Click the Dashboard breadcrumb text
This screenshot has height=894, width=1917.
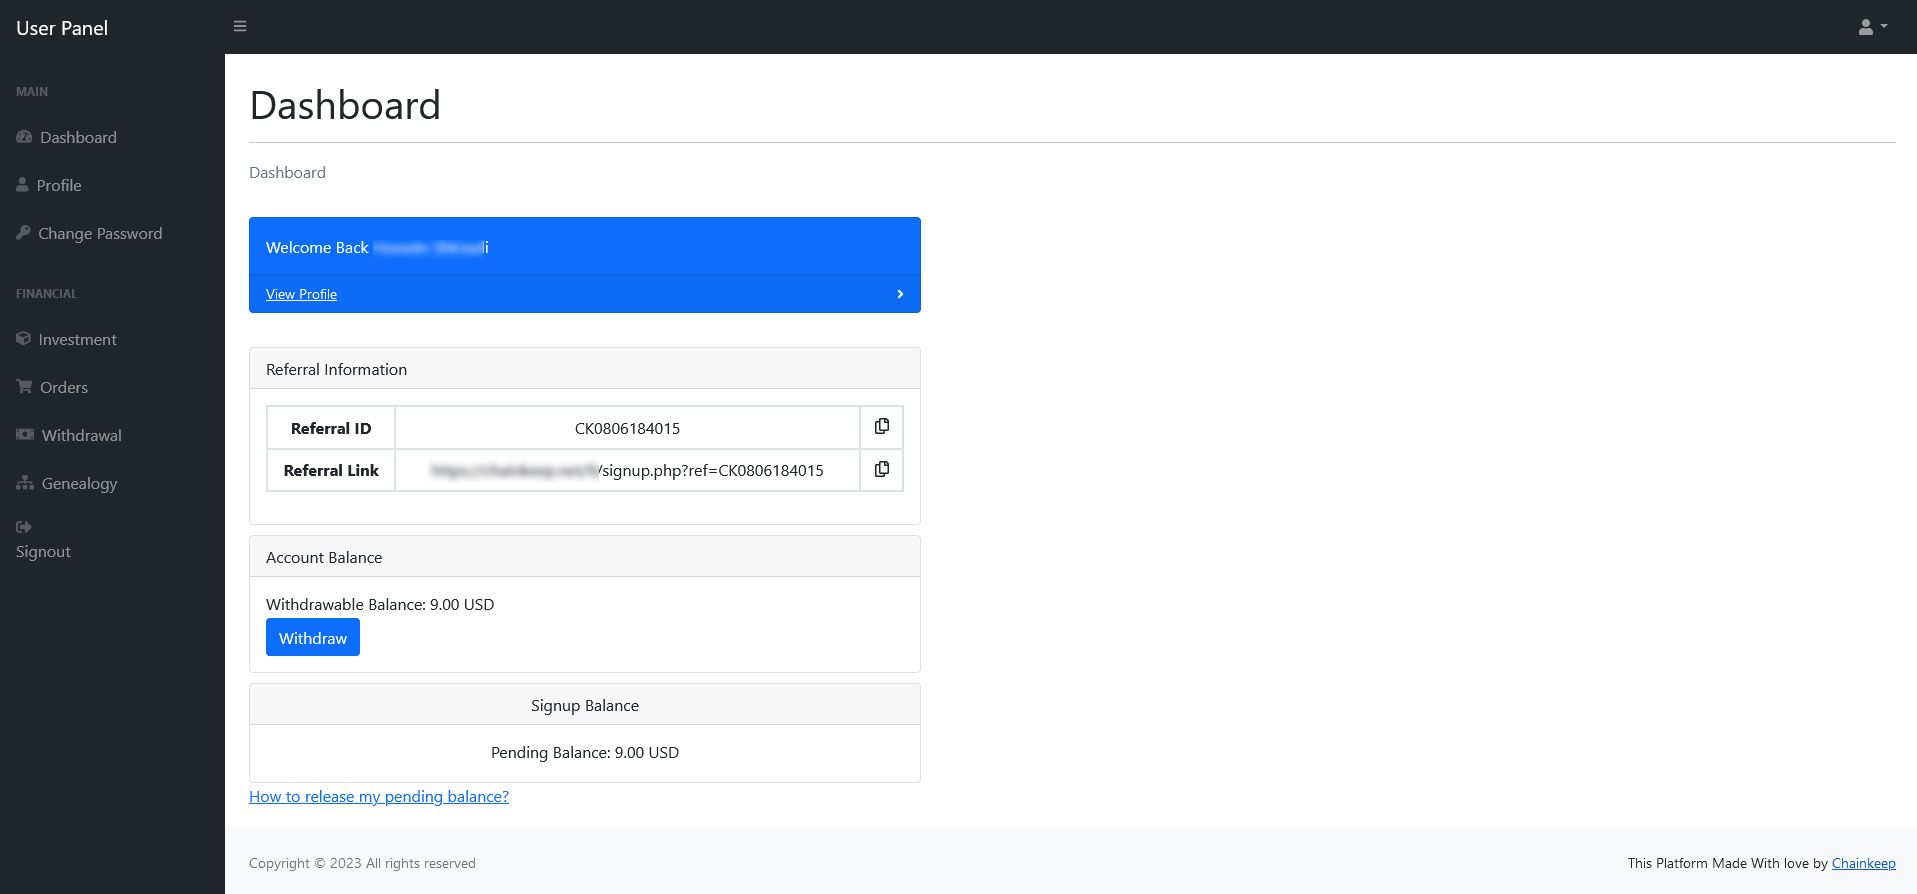point(287,172)
